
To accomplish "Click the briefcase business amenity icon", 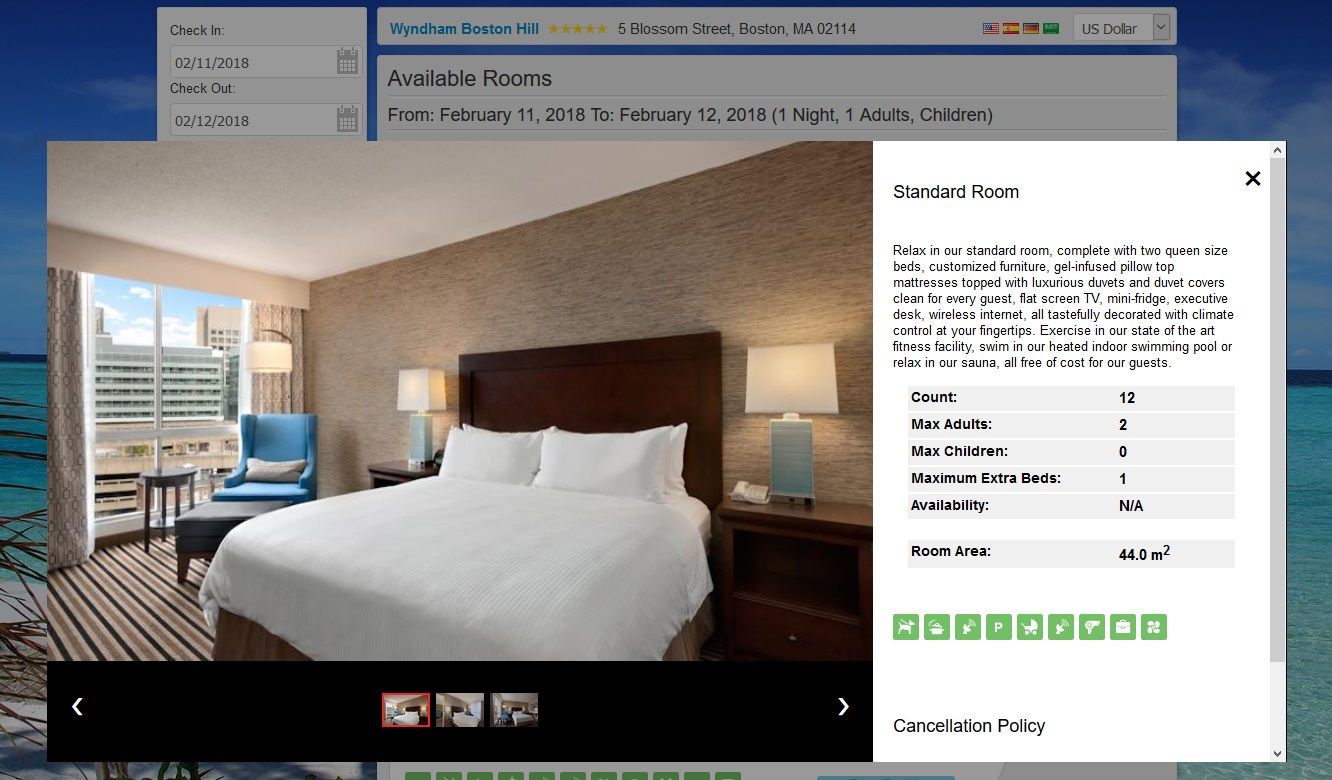I will 1122,627.
